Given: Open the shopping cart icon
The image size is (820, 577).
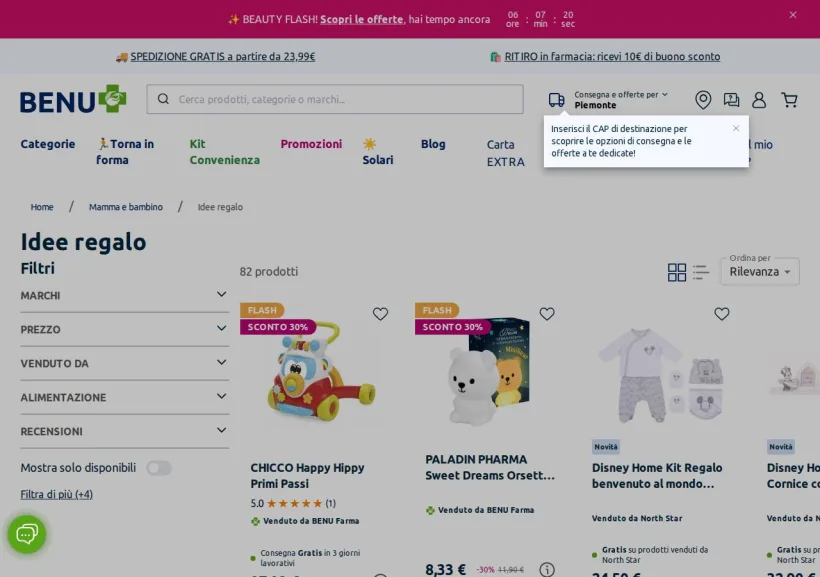Looking at the screenshot, I should tap(789, 99).
